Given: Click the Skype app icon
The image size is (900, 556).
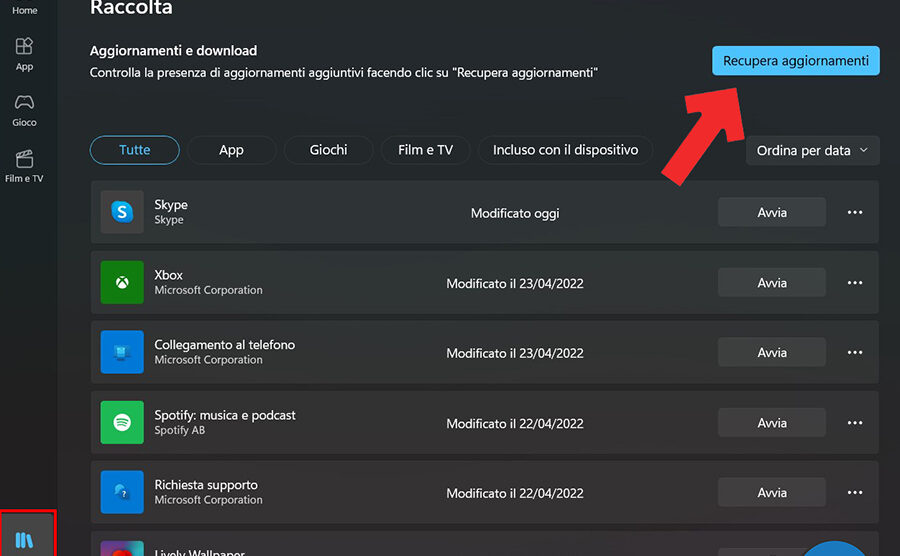Looking at the screenshot, I should click(x=122, y=212).
